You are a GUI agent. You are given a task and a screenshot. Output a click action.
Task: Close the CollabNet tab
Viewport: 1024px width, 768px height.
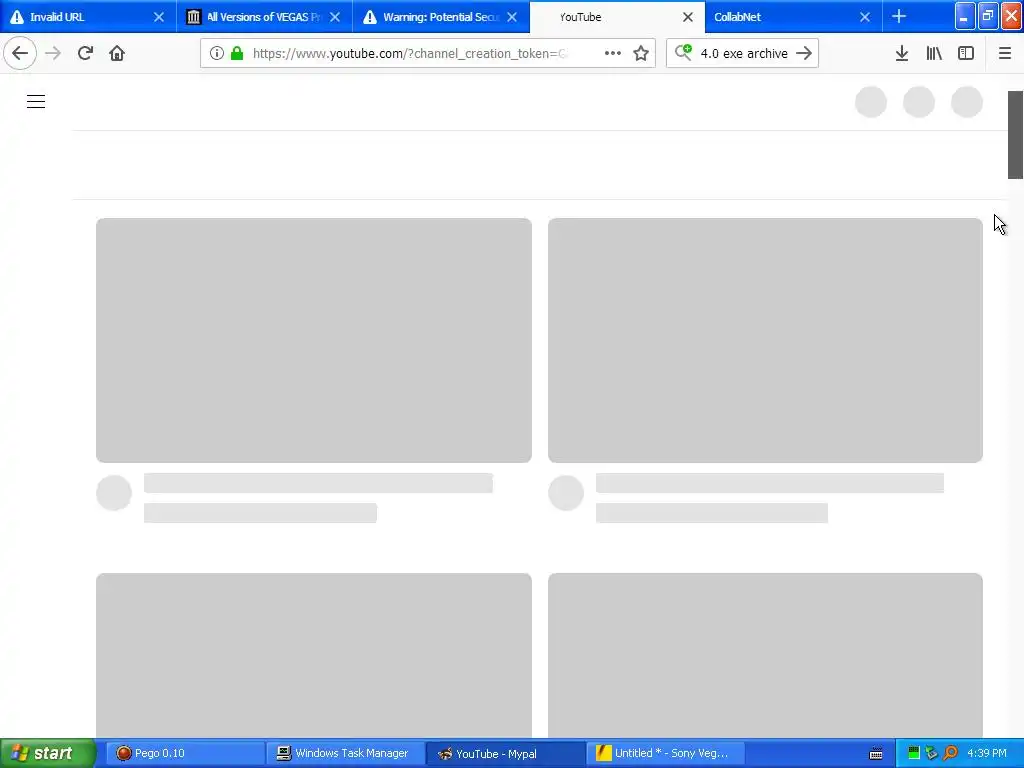[x=865, y=17]
